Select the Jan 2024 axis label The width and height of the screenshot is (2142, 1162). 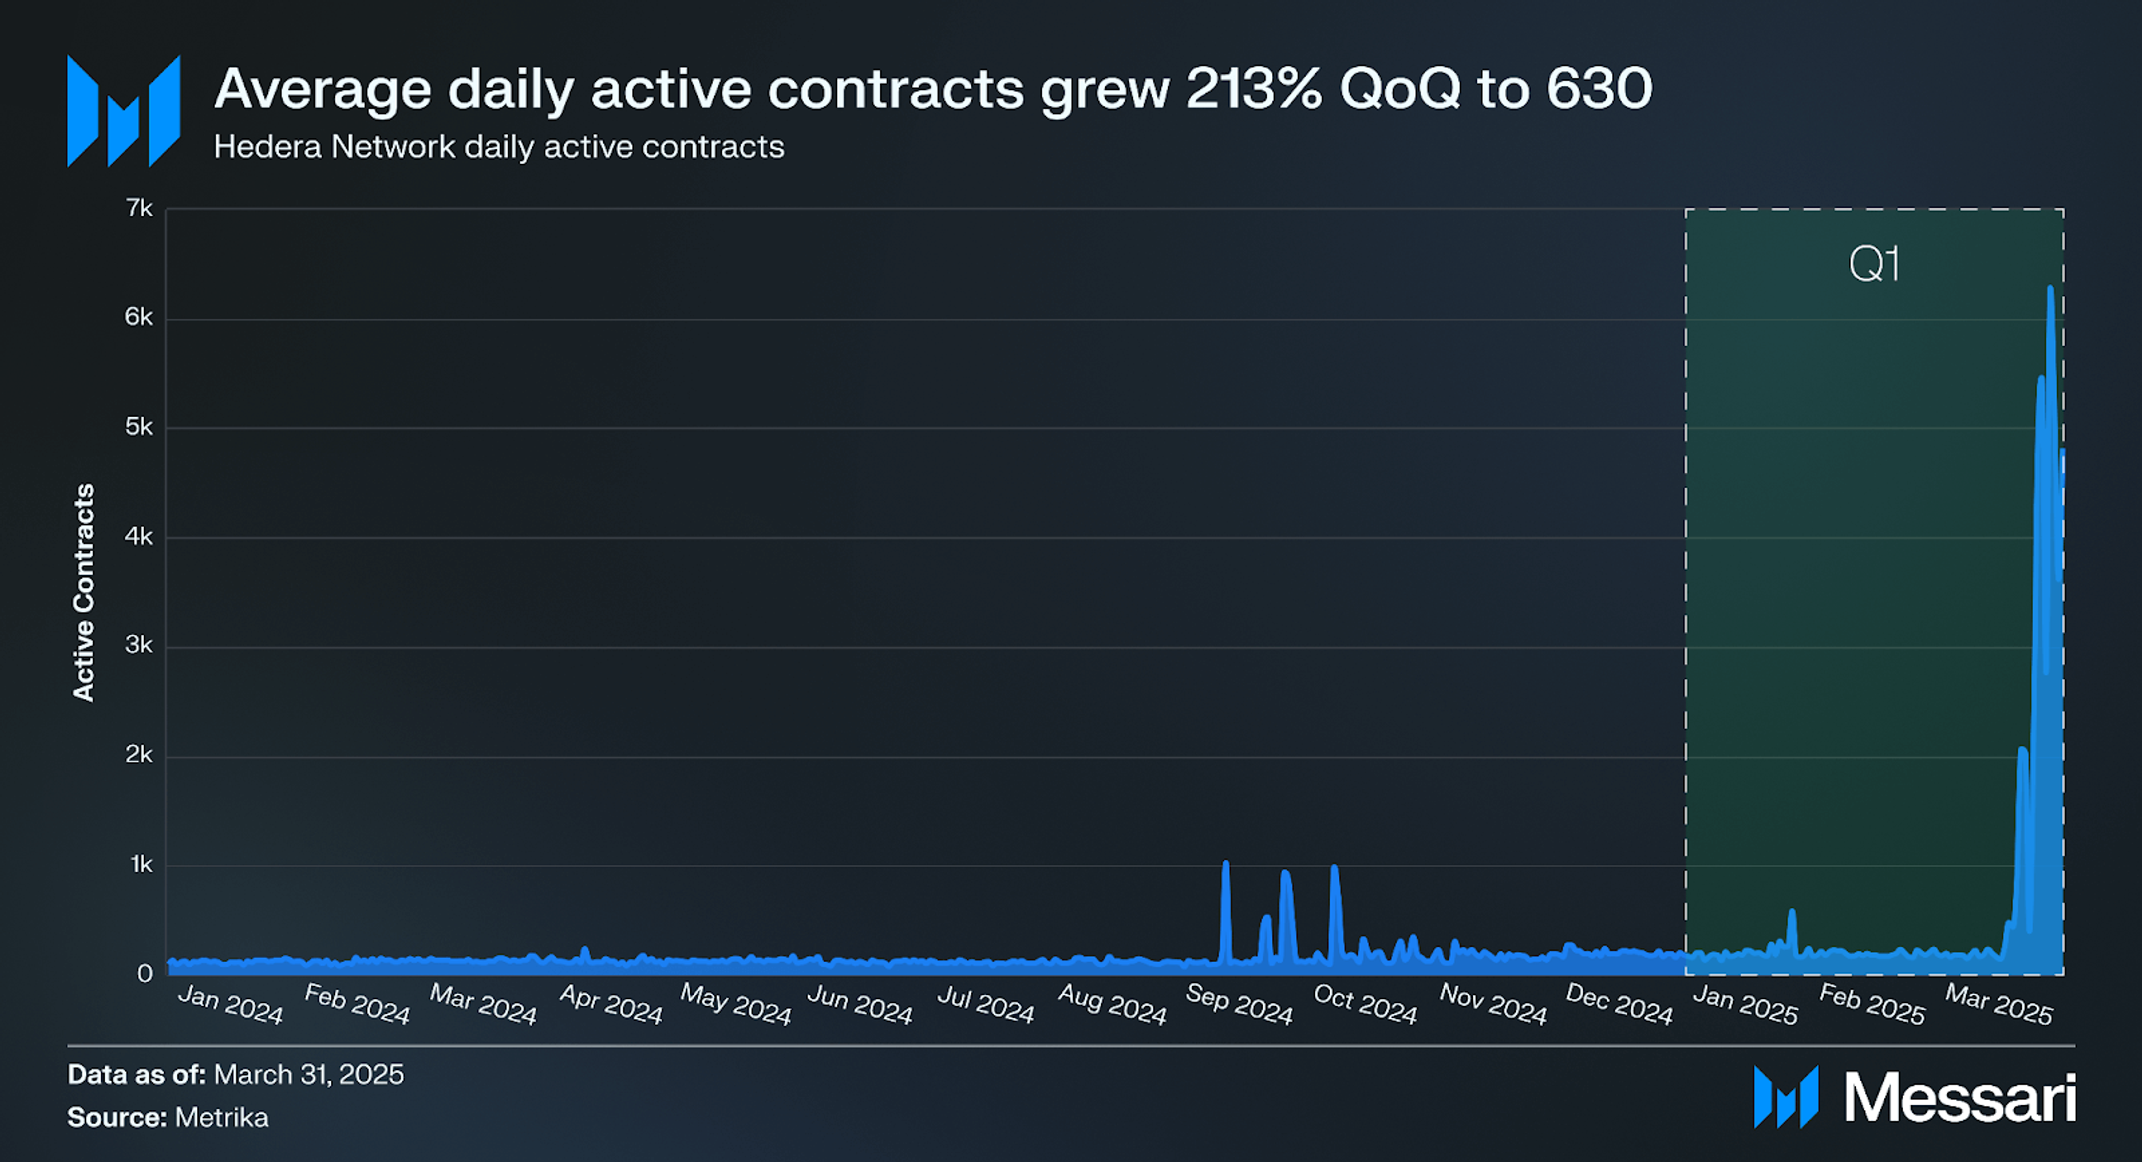[x=231, y=1004]
